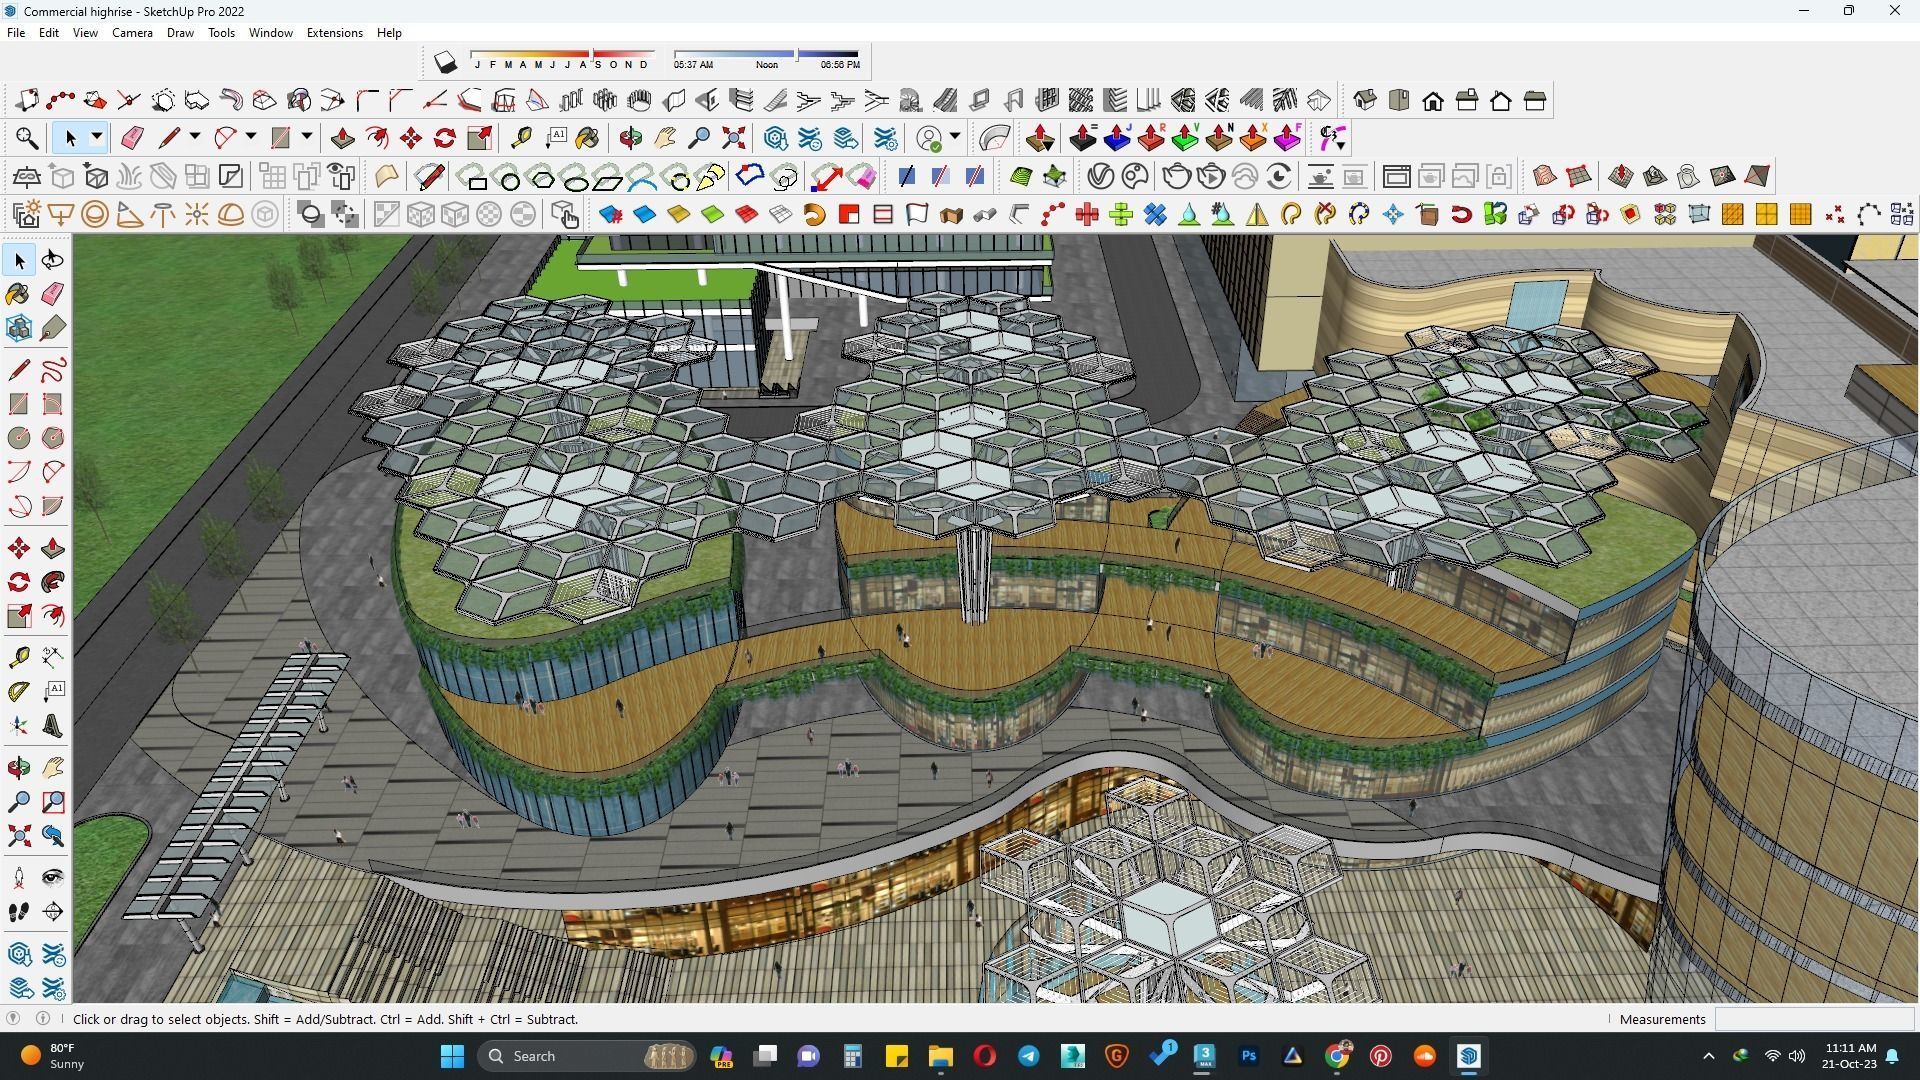This screenshot has width=1920, height=1080.
Task: Select the Scale tool in top toolbar
Action: 479,138
